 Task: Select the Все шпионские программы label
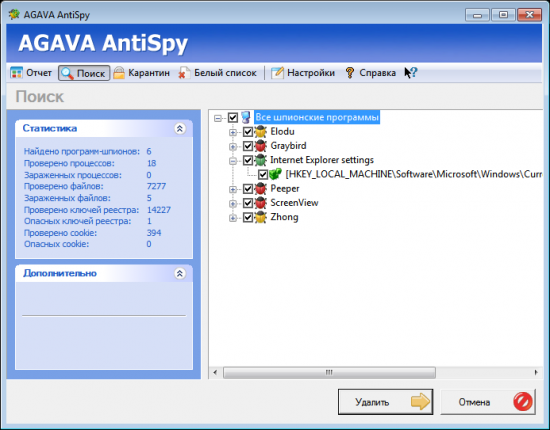[x=317, y=117]
